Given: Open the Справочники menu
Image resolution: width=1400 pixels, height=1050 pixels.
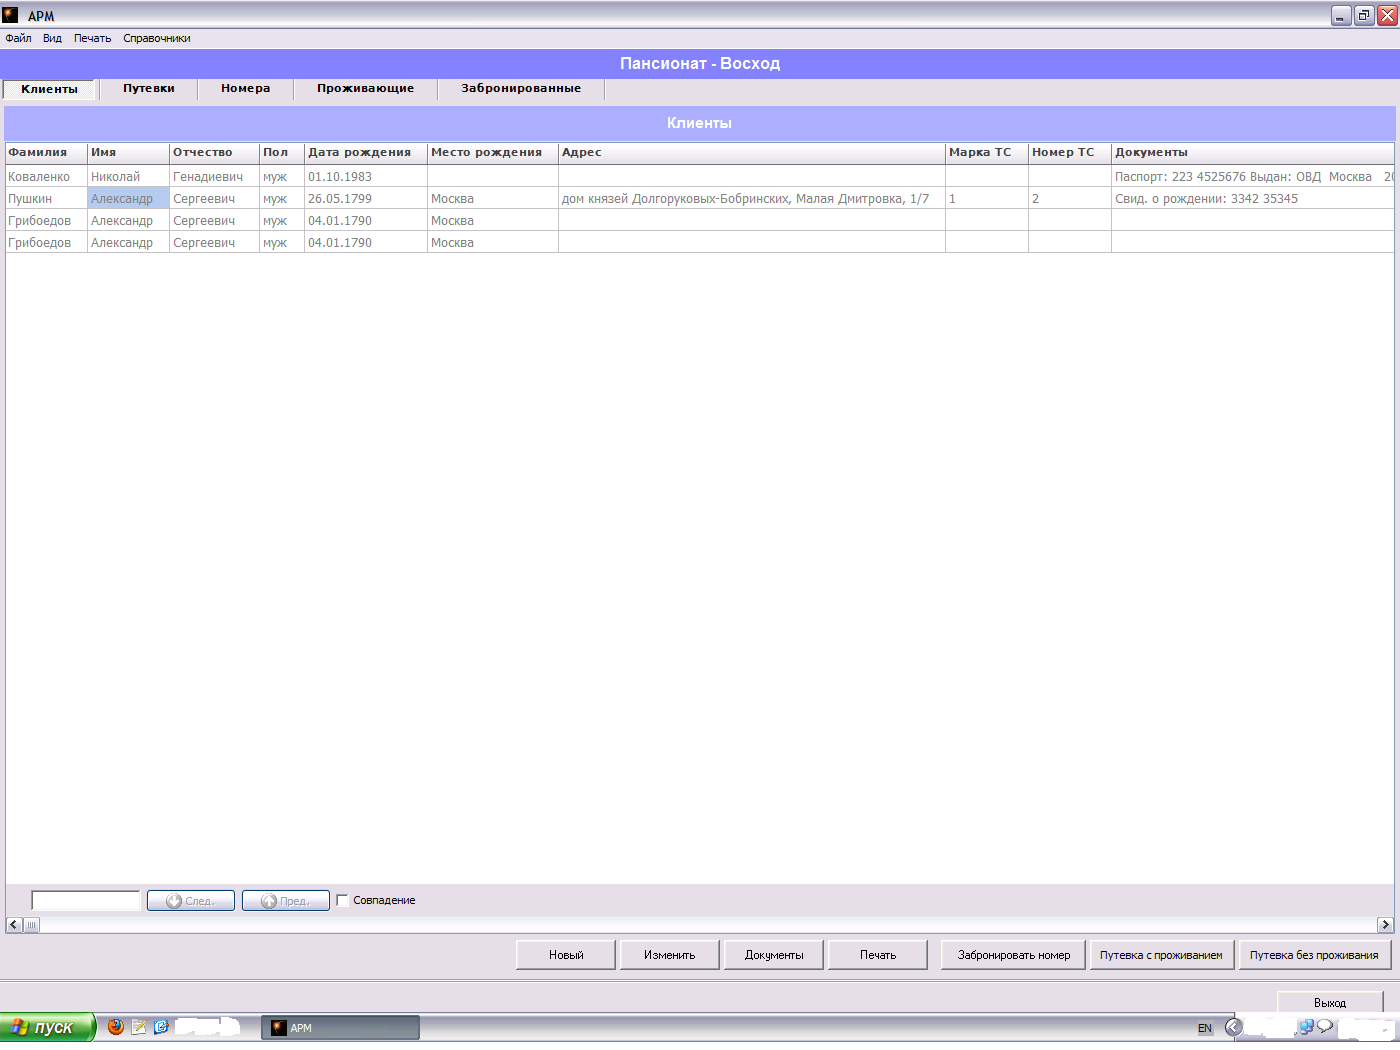Looking at the screenshot, I should click(x=157, y=38).
